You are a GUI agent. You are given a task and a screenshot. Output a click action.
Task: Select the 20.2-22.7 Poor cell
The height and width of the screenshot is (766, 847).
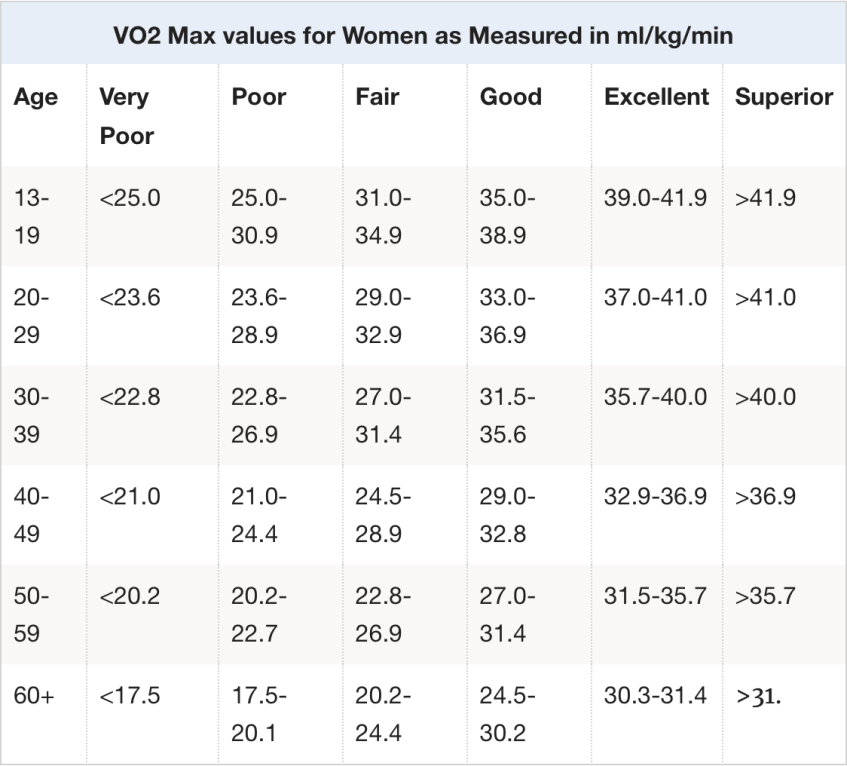[258, 614]
